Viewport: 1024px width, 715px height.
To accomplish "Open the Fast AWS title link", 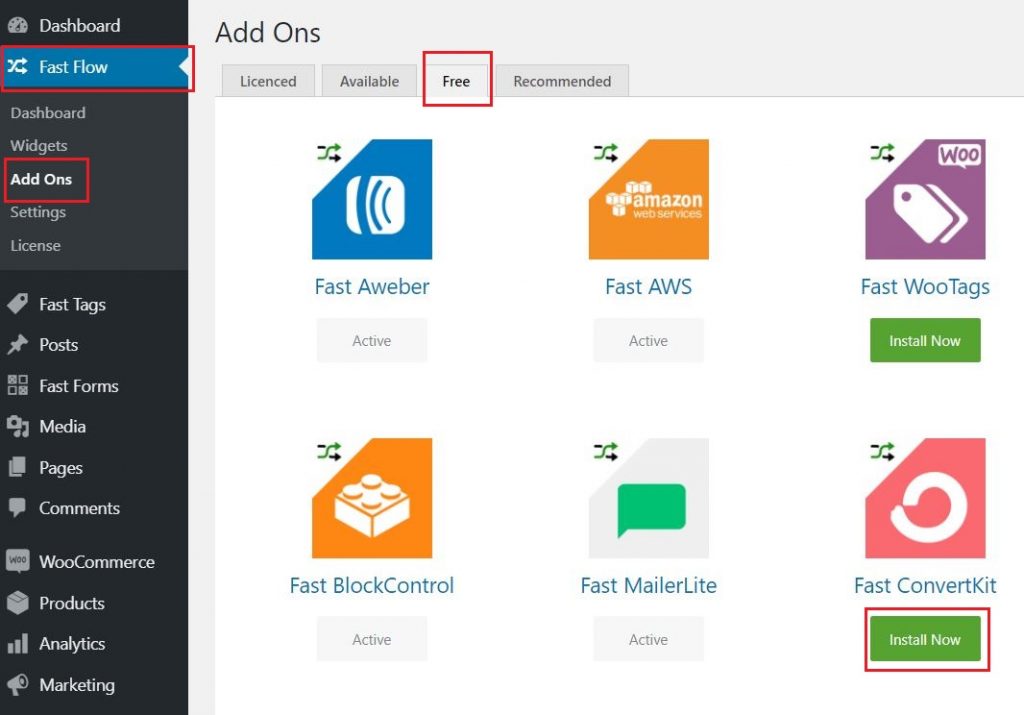I will click(x=648, y=287).
